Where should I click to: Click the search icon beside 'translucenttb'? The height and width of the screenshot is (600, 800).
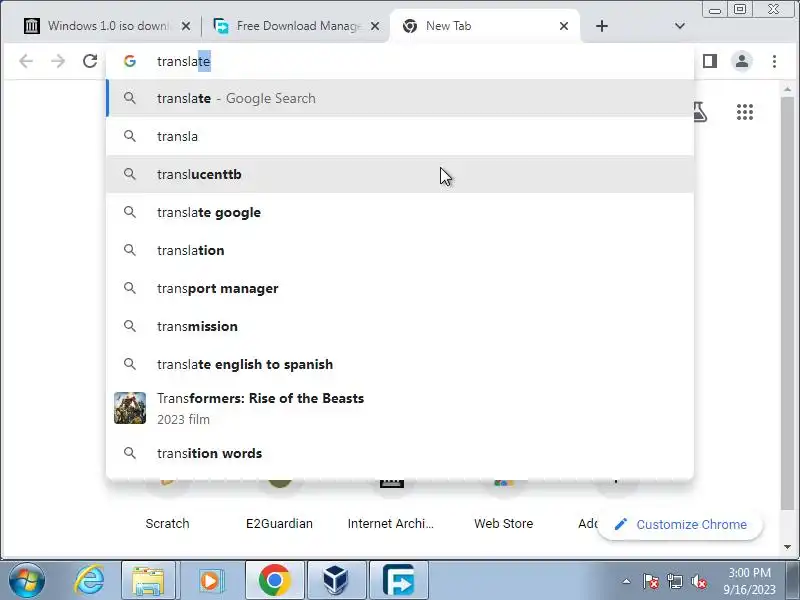(x=130, y=174)
